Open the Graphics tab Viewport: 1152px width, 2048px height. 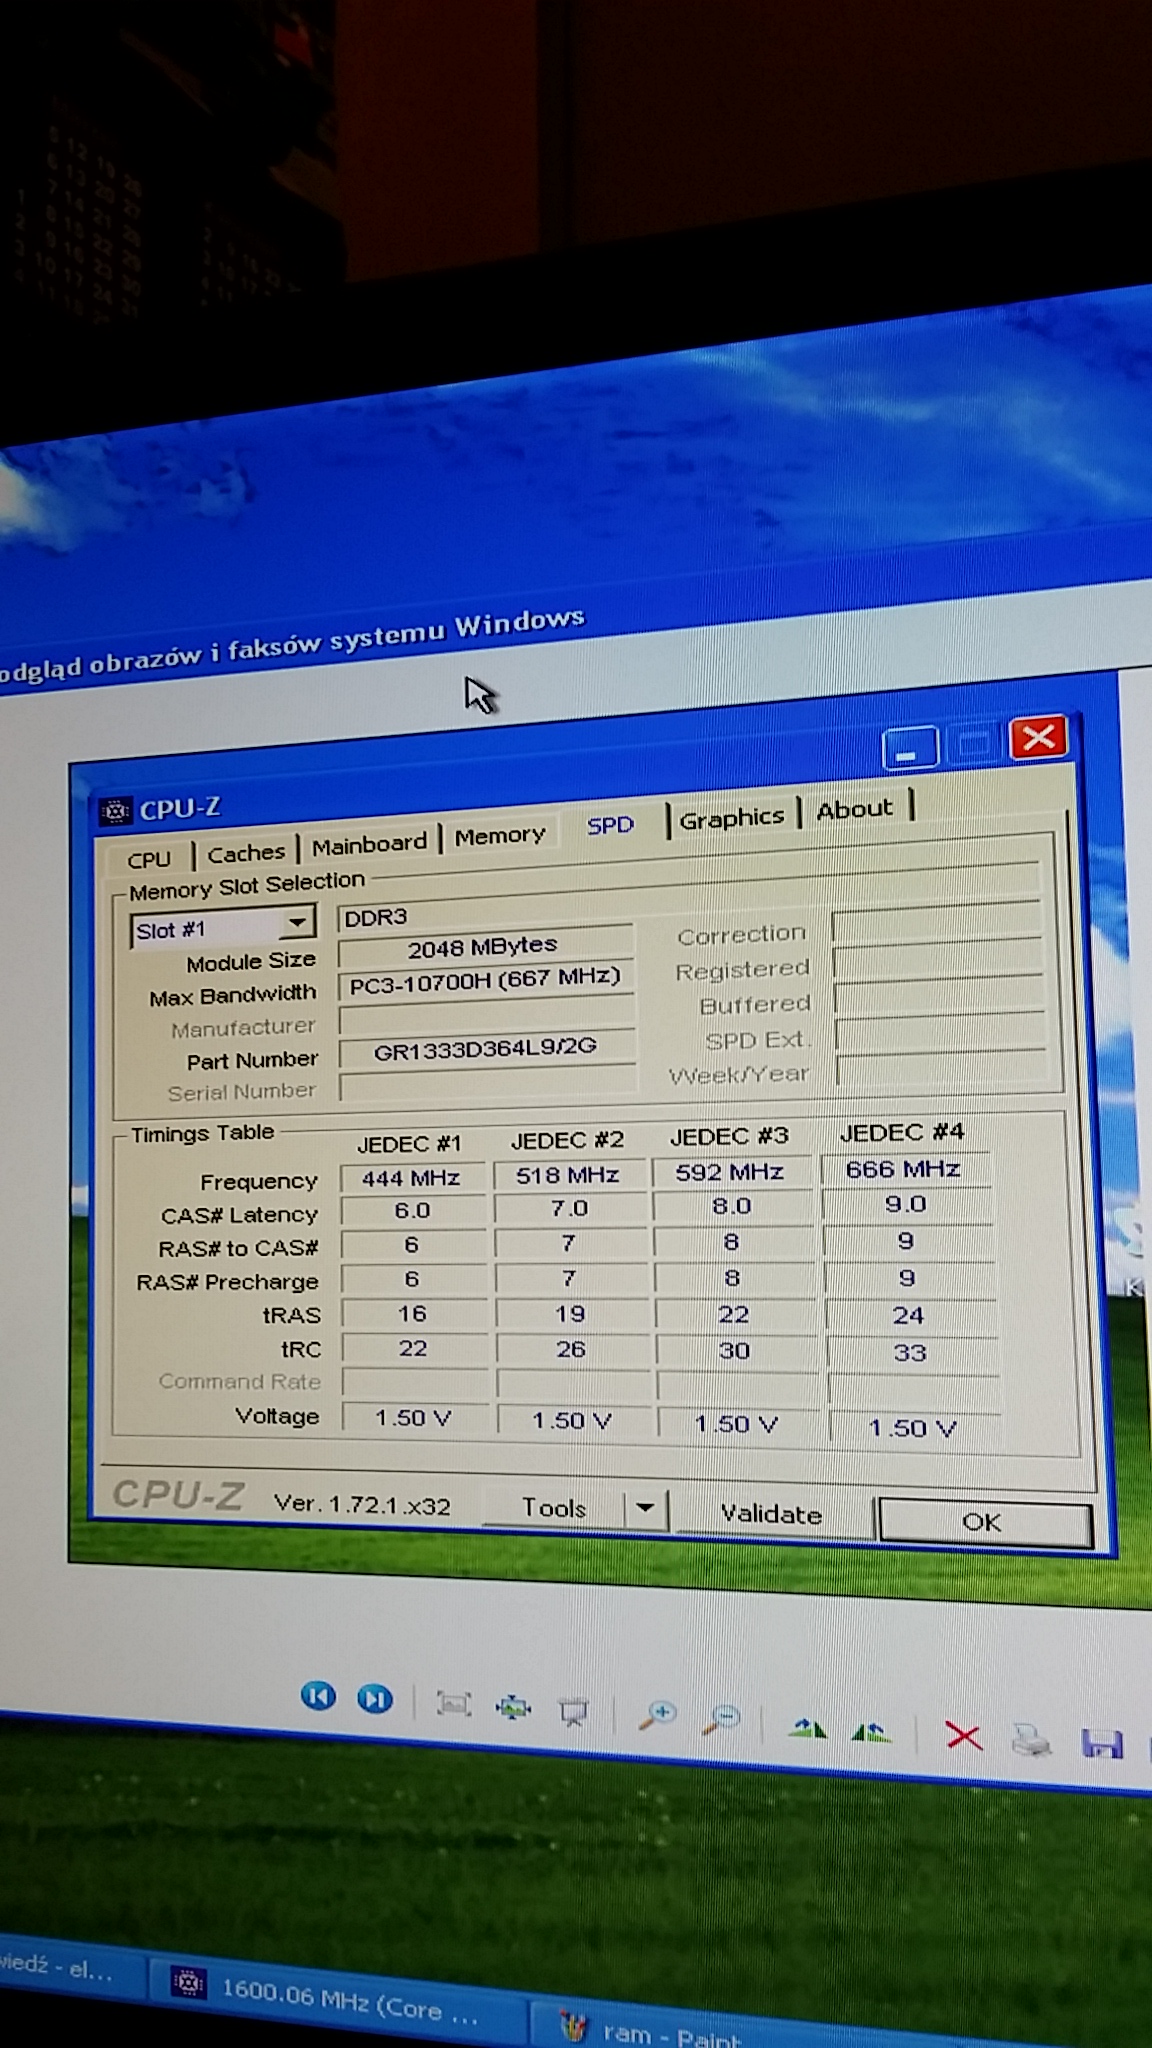(732, 818)
